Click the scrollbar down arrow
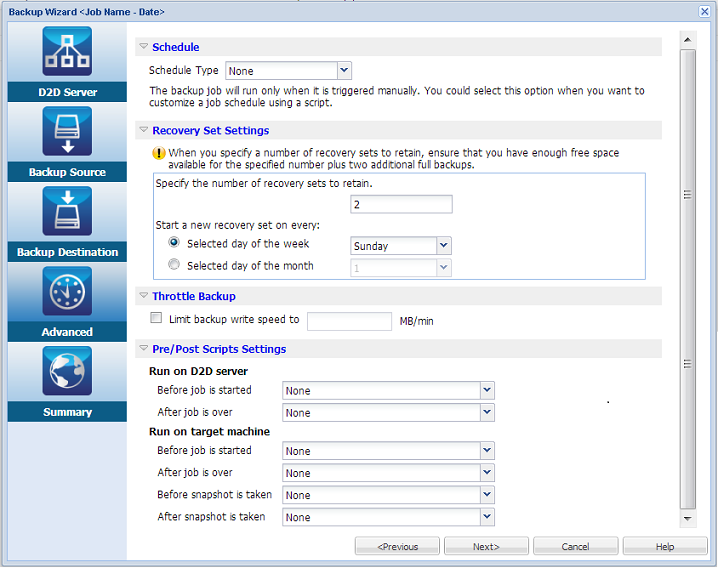 click(687, 519)
